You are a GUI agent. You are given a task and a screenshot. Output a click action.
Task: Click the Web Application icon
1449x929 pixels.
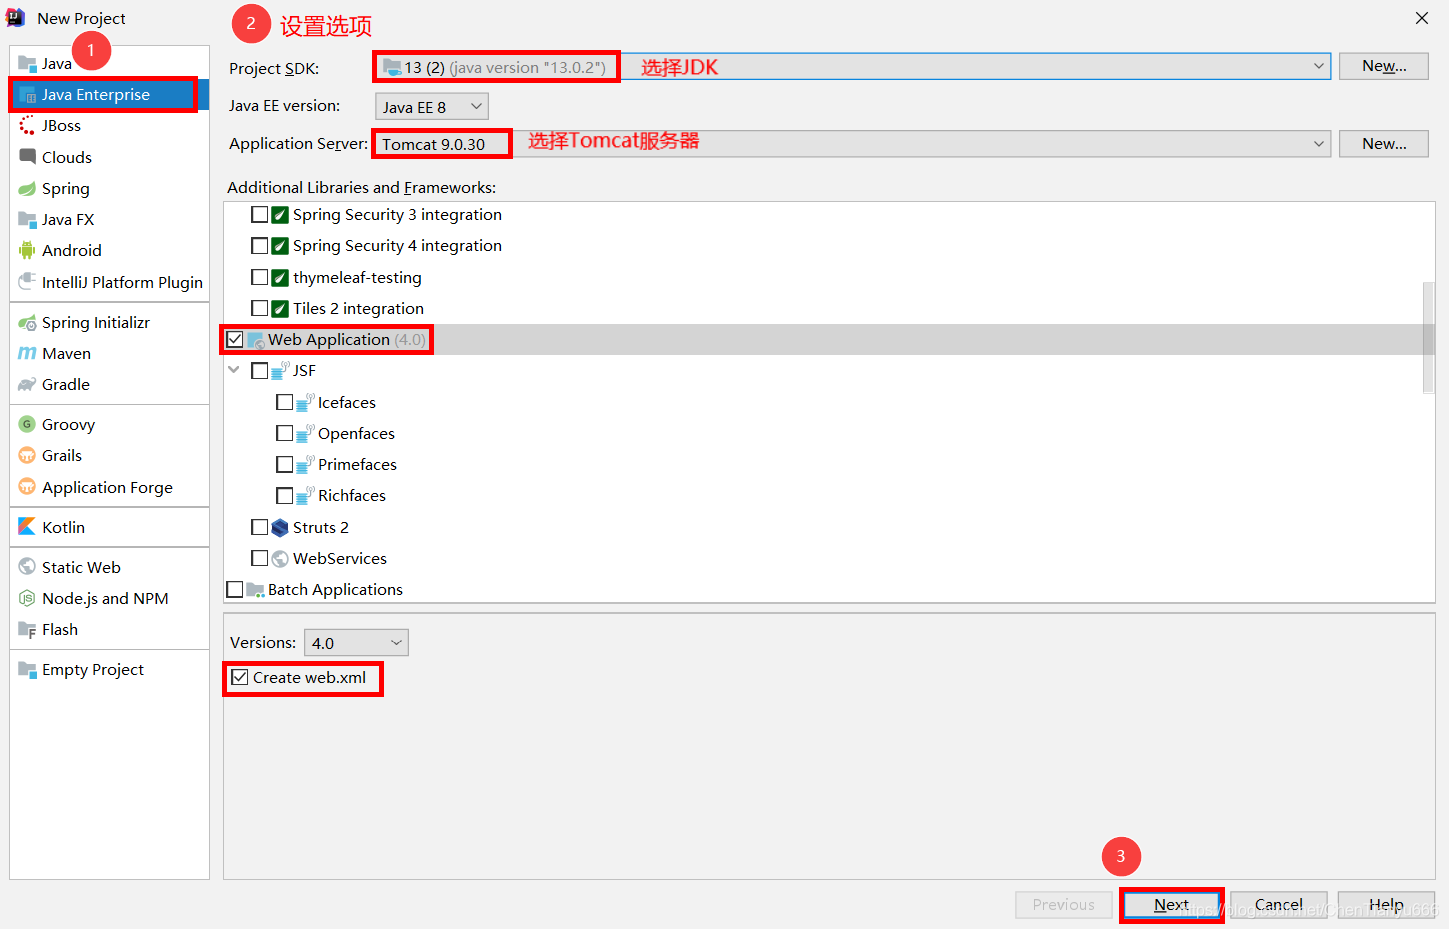(x=256, y=340)
